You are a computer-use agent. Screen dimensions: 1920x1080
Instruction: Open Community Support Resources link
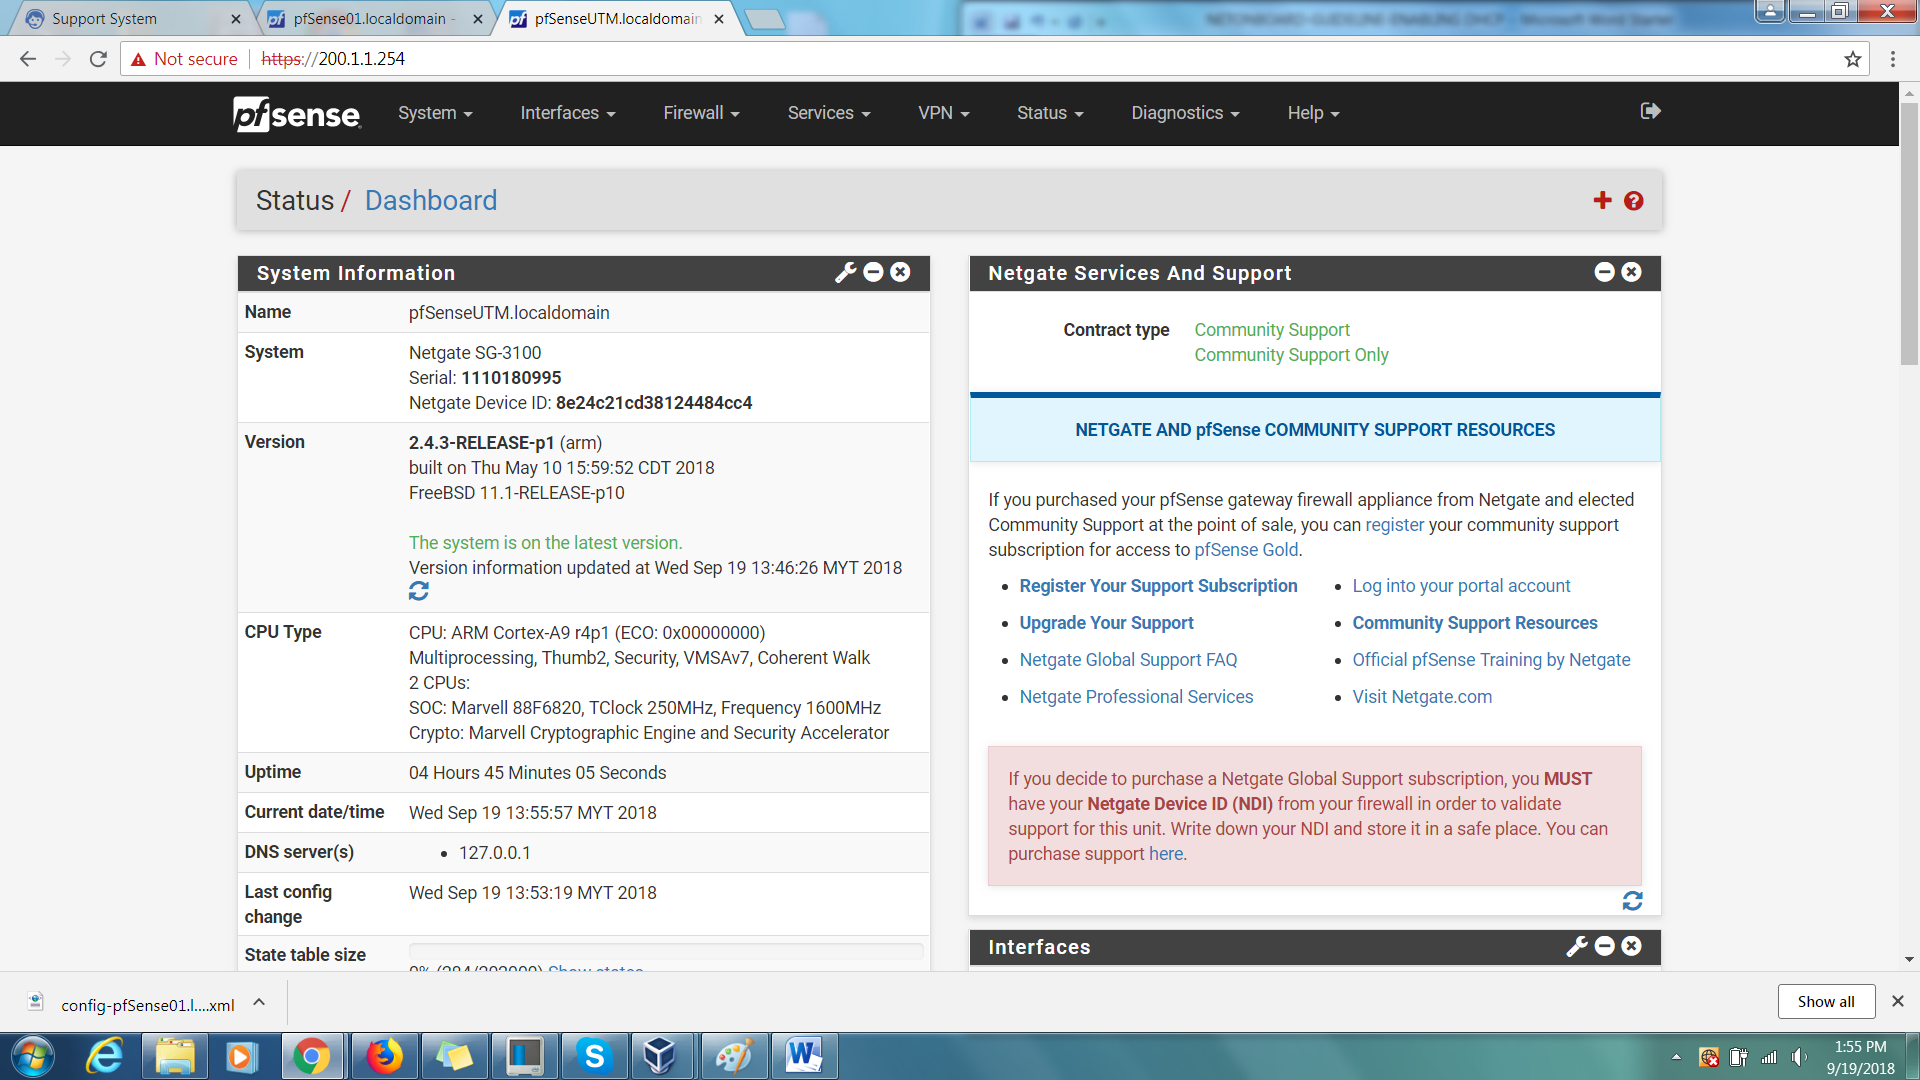tap(1475, 623)
